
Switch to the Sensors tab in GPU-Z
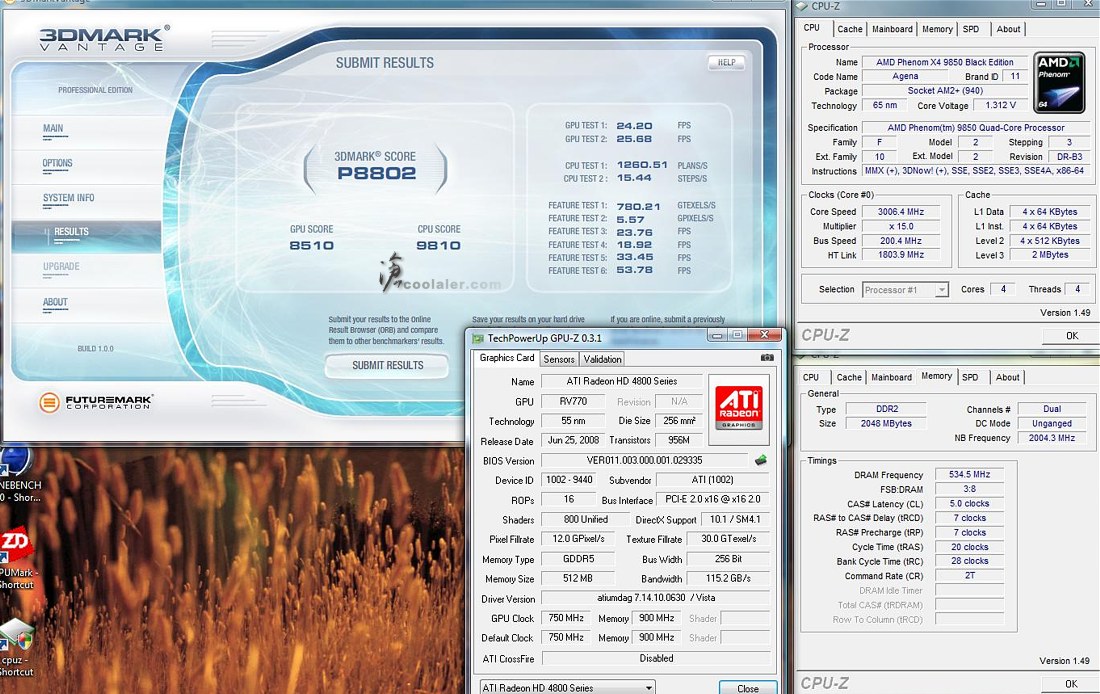[559, 359]
